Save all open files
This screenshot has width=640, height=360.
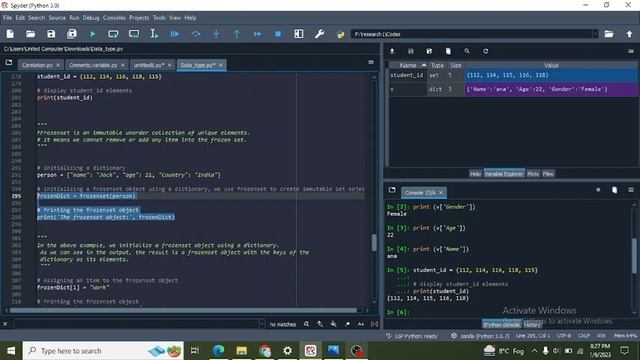pos(72,34)
